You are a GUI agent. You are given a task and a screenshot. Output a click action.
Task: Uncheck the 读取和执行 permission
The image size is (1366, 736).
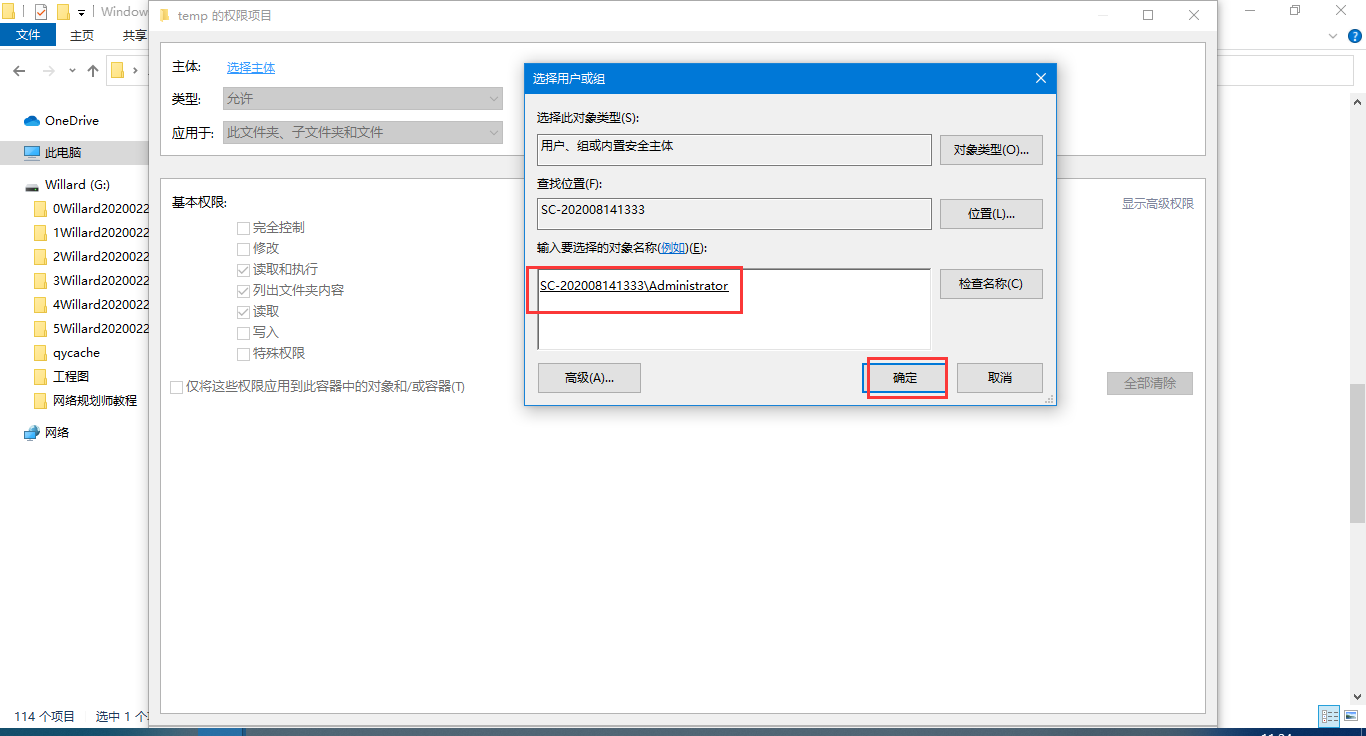click(x=242, y=269)
